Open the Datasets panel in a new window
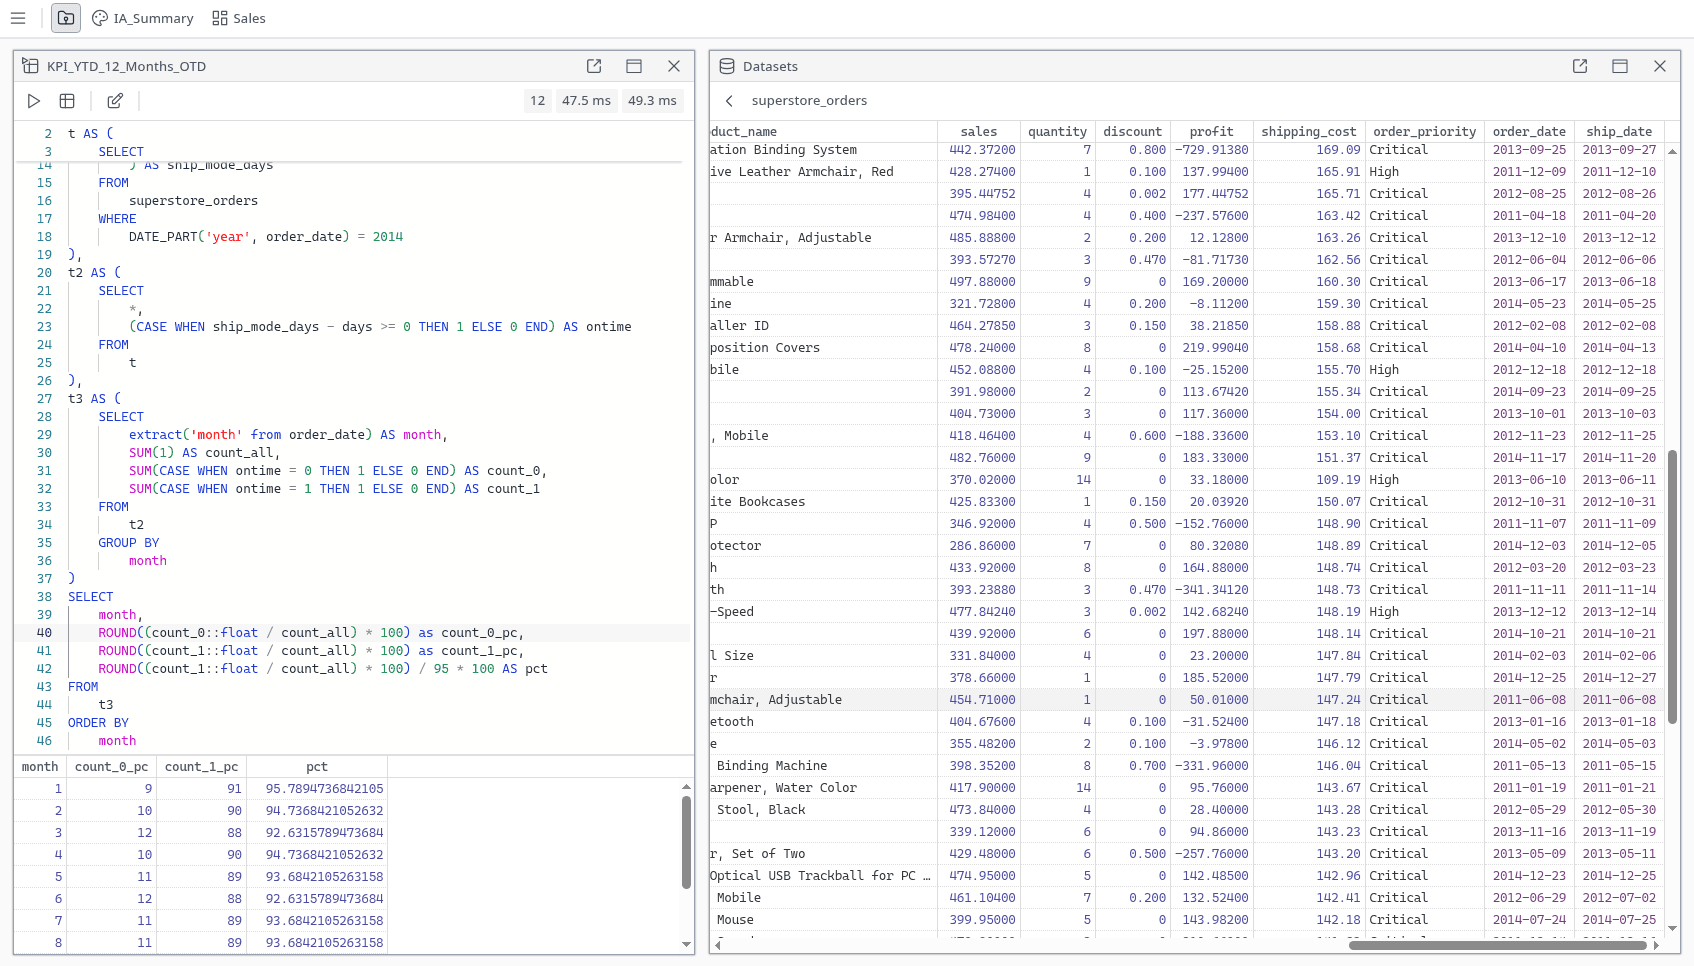This screenshot has height=966, width=1694. [x=1579, y=66]
